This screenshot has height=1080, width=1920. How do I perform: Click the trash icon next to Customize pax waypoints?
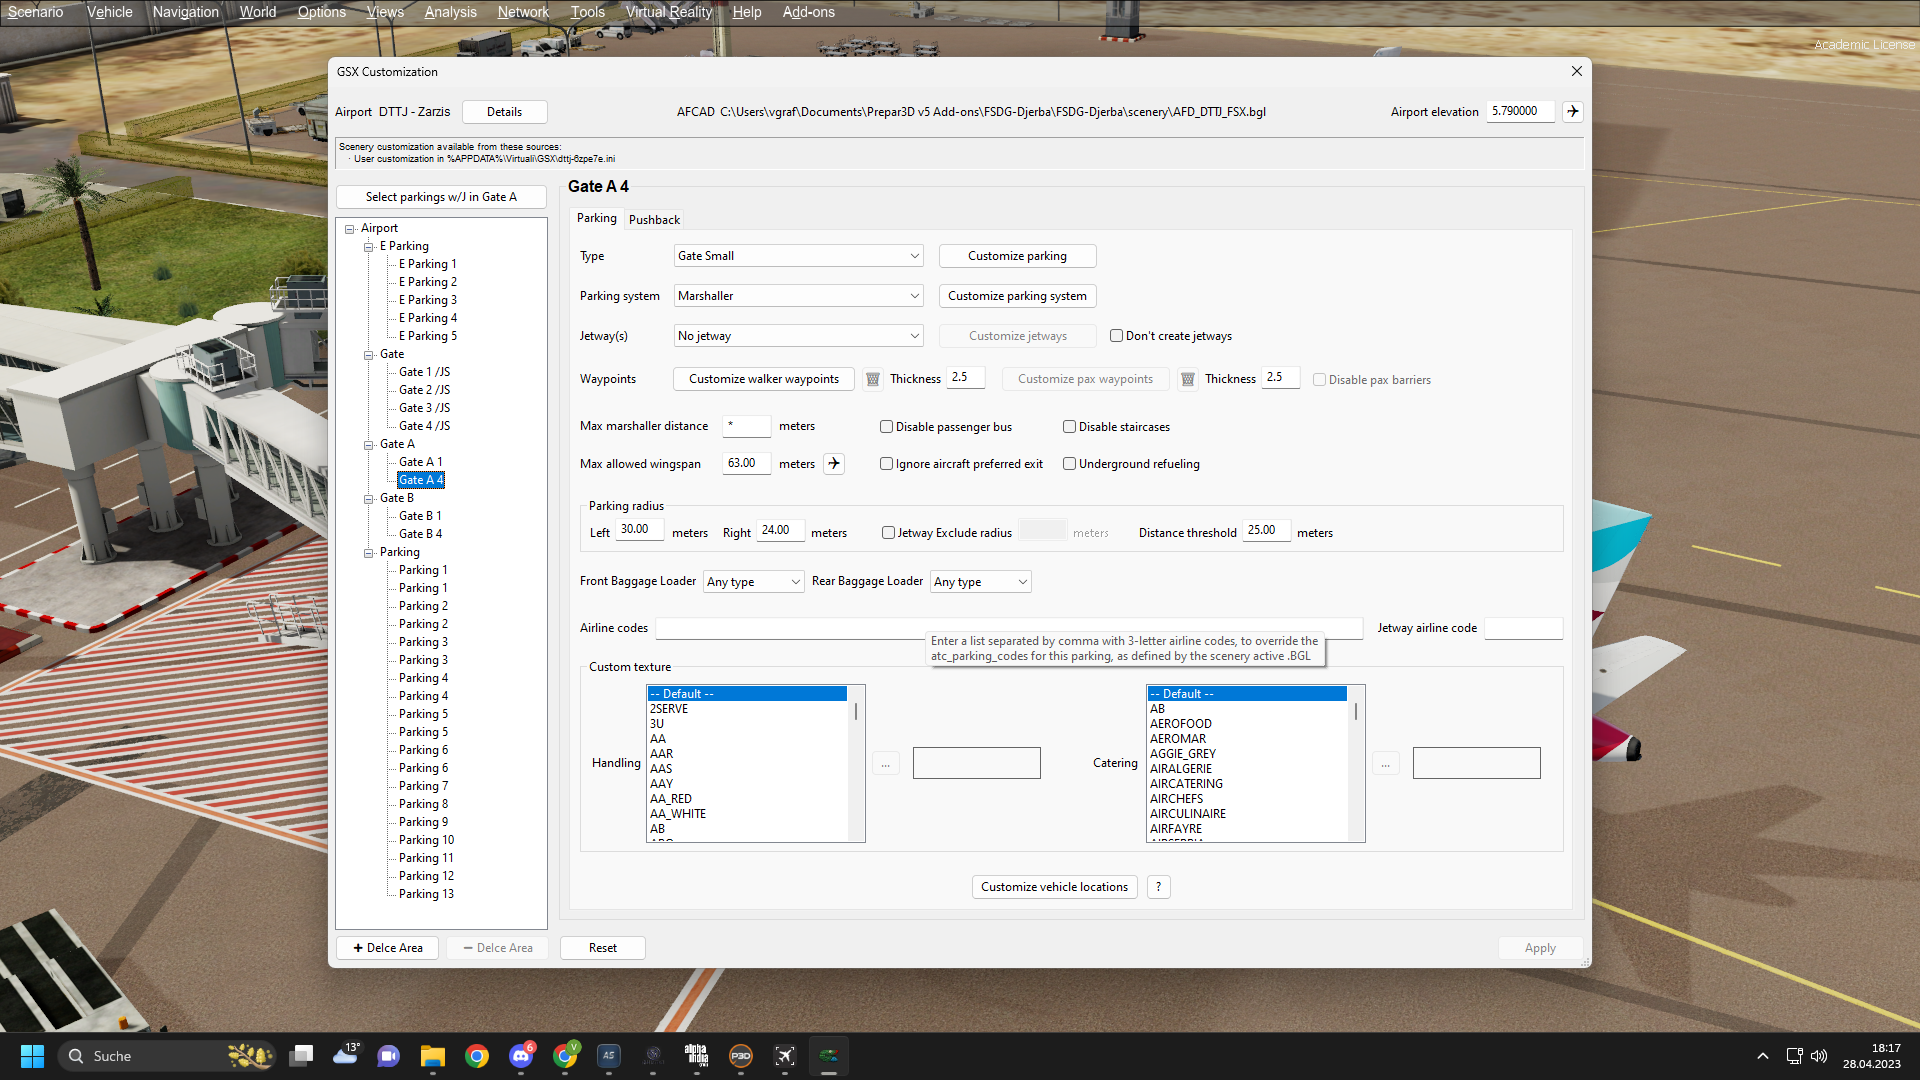(x=1187, y=379)
